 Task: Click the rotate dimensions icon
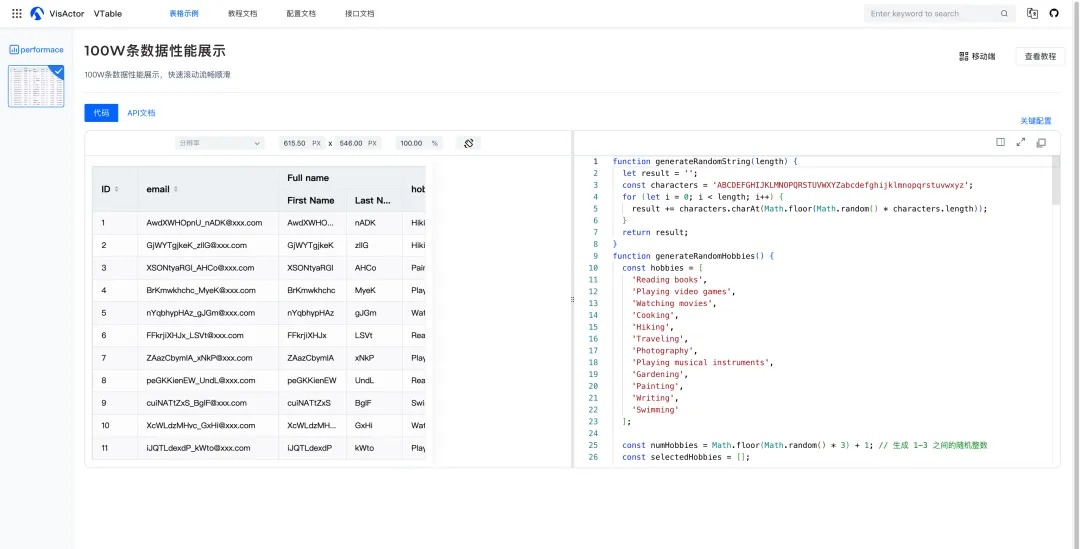[x=468, y=143]
